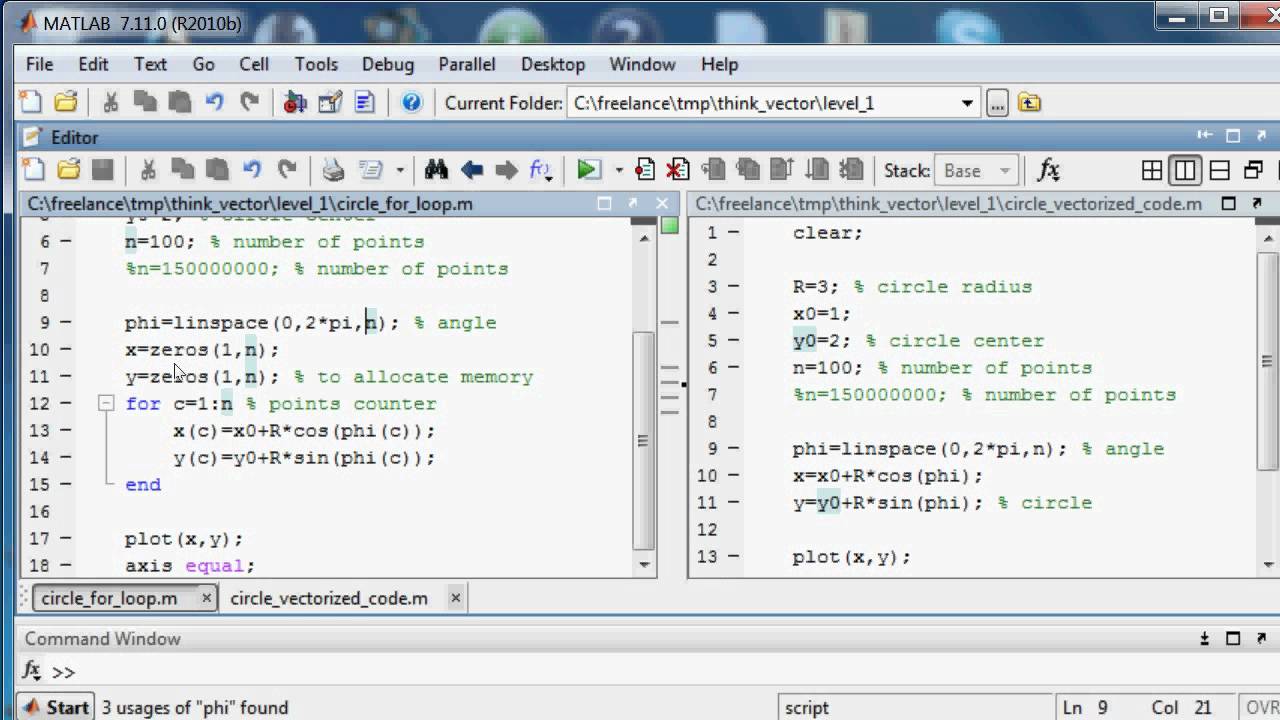Open the Profiler from main toolbar
Screen dimensions: 1280x720
click(x=365, y=102)
